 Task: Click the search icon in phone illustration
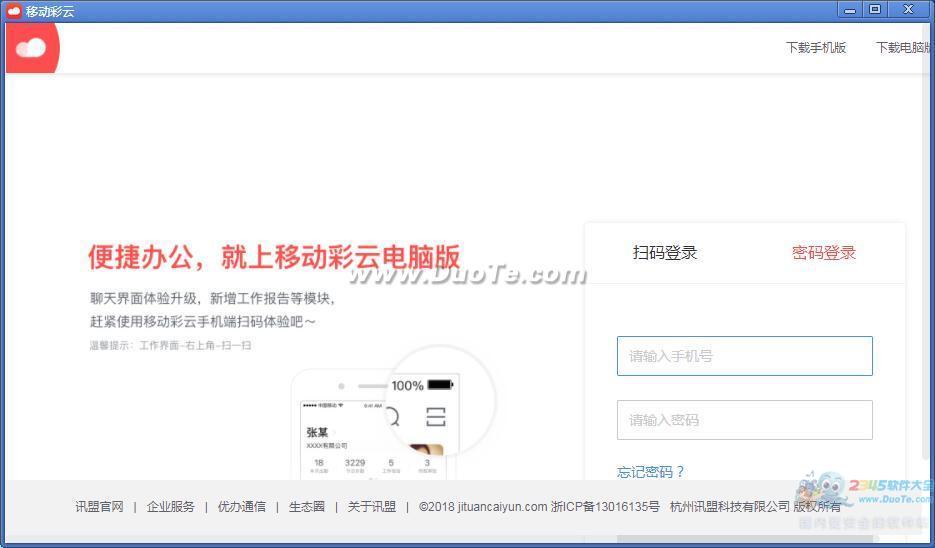pos(392,416)
